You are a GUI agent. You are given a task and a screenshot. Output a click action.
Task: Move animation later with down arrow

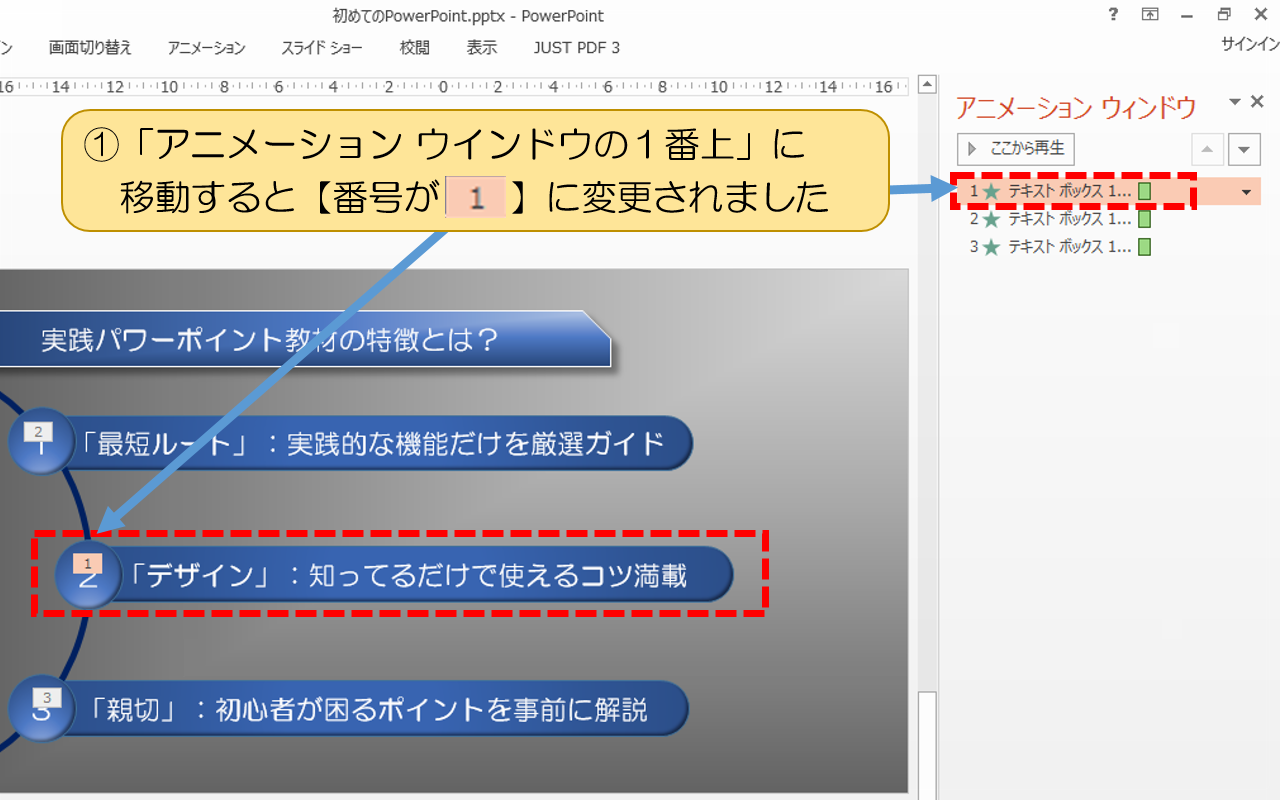pyautogui.click(x=1244, y=150)
